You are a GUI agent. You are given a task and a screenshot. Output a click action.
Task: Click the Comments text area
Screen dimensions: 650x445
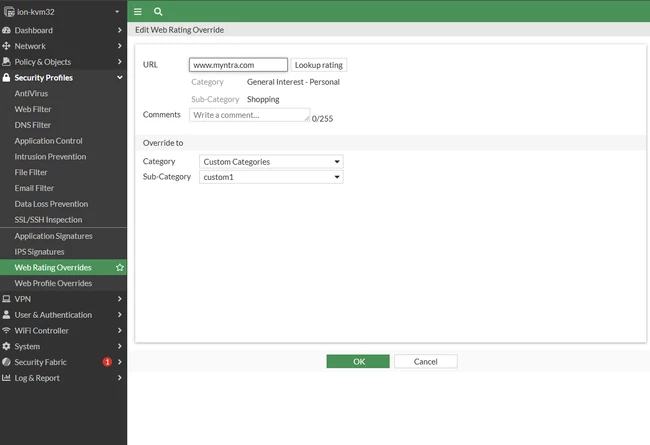[x=250, y=115]
